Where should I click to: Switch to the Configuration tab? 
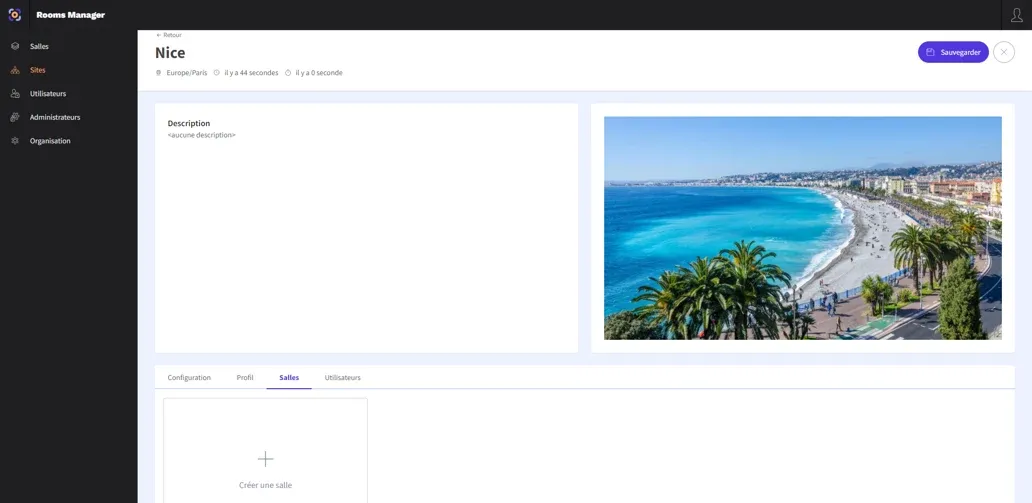[189, 378]
